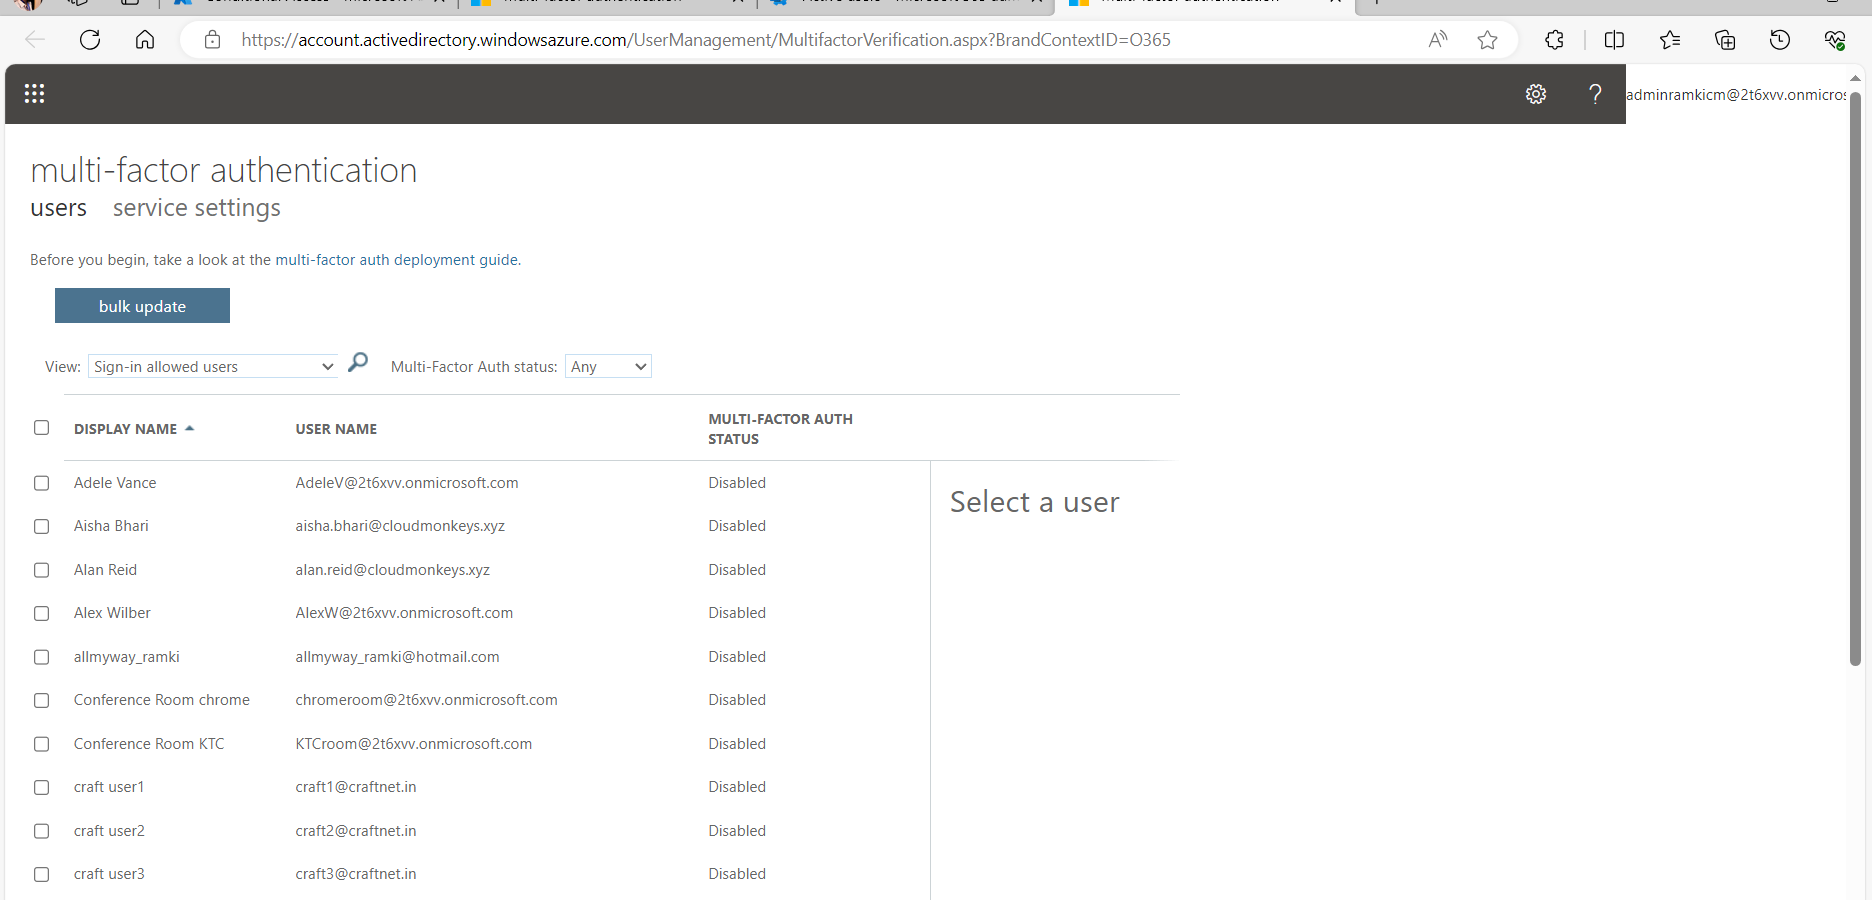Open the browser history icon
The width and height of the screenshot is (1872, 900).
pos(1780,40)
